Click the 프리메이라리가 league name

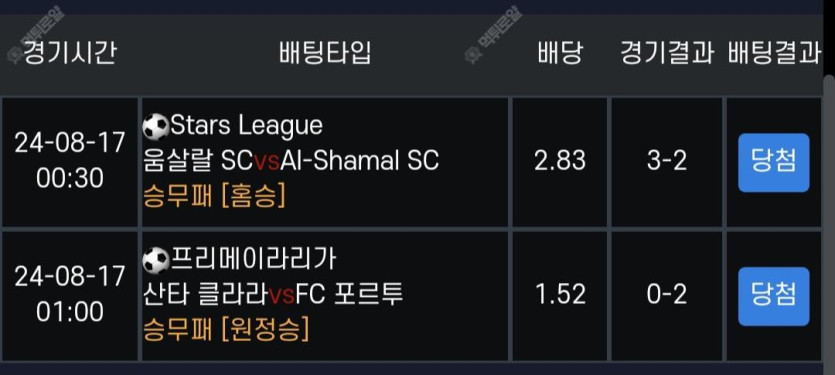coord(253,260)
